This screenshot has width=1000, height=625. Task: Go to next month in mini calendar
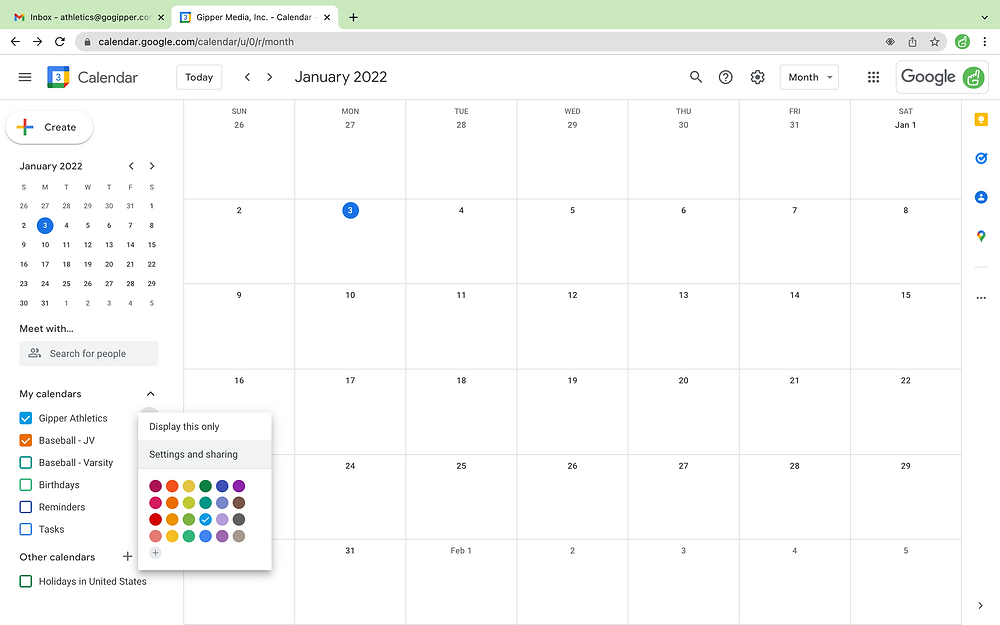152,166
